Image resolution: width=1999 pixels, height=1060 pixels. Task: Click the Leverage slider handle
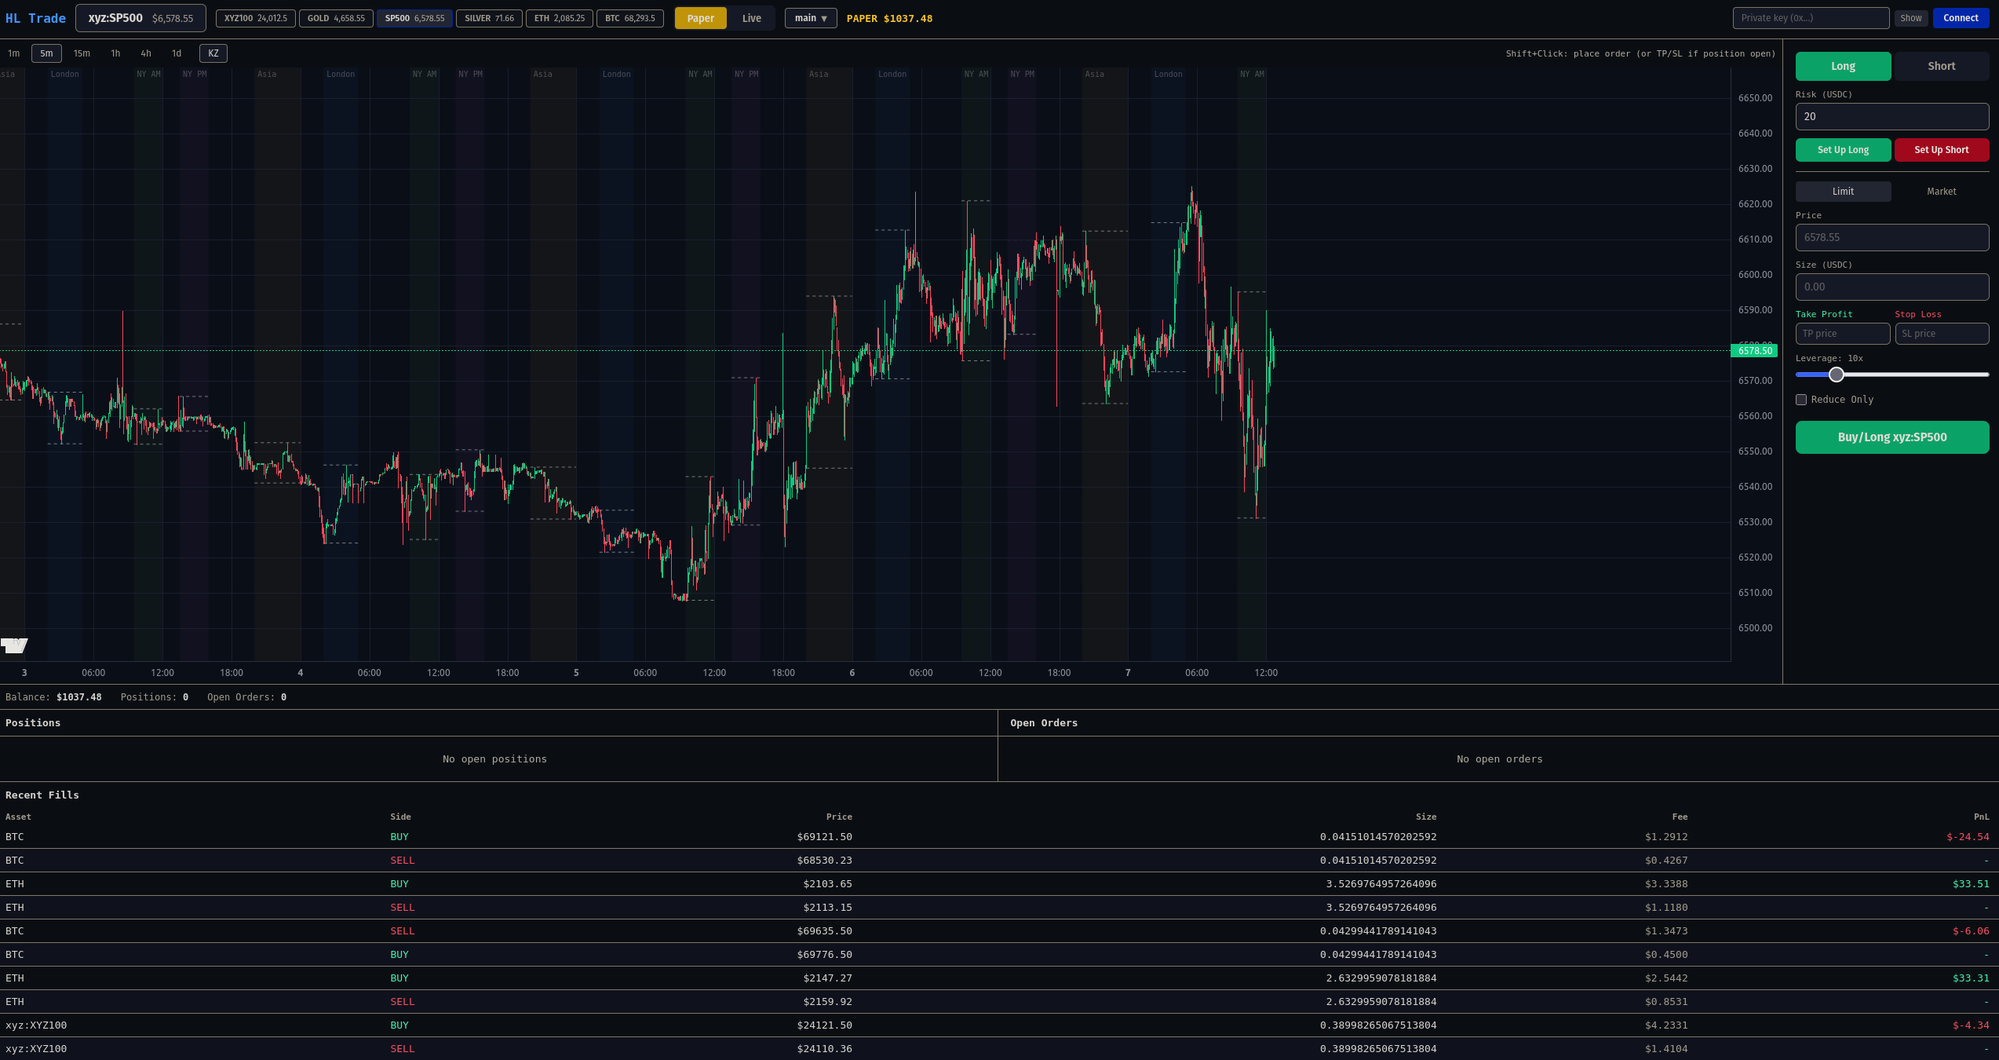(1836, 375)
